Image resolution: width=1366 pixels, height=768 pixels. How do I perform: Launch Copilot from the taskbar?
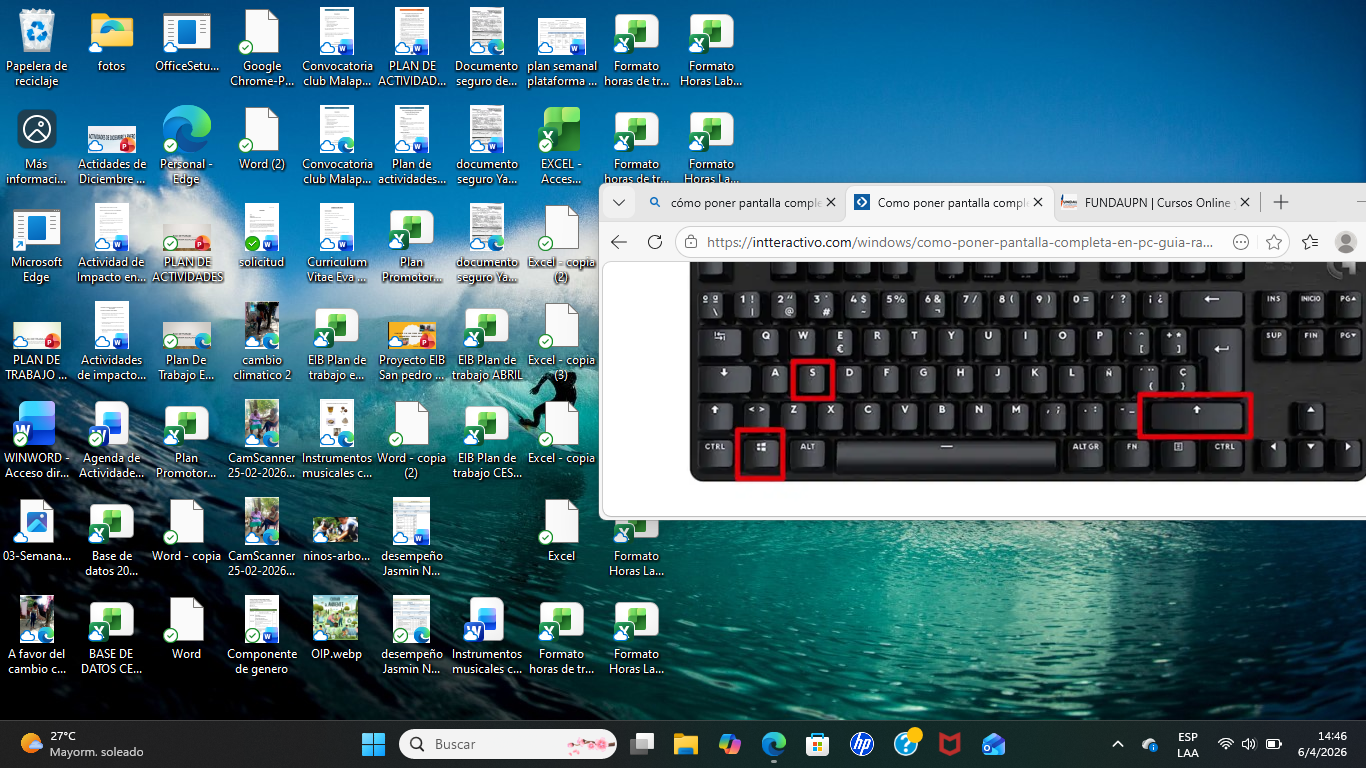pos(730,744)
